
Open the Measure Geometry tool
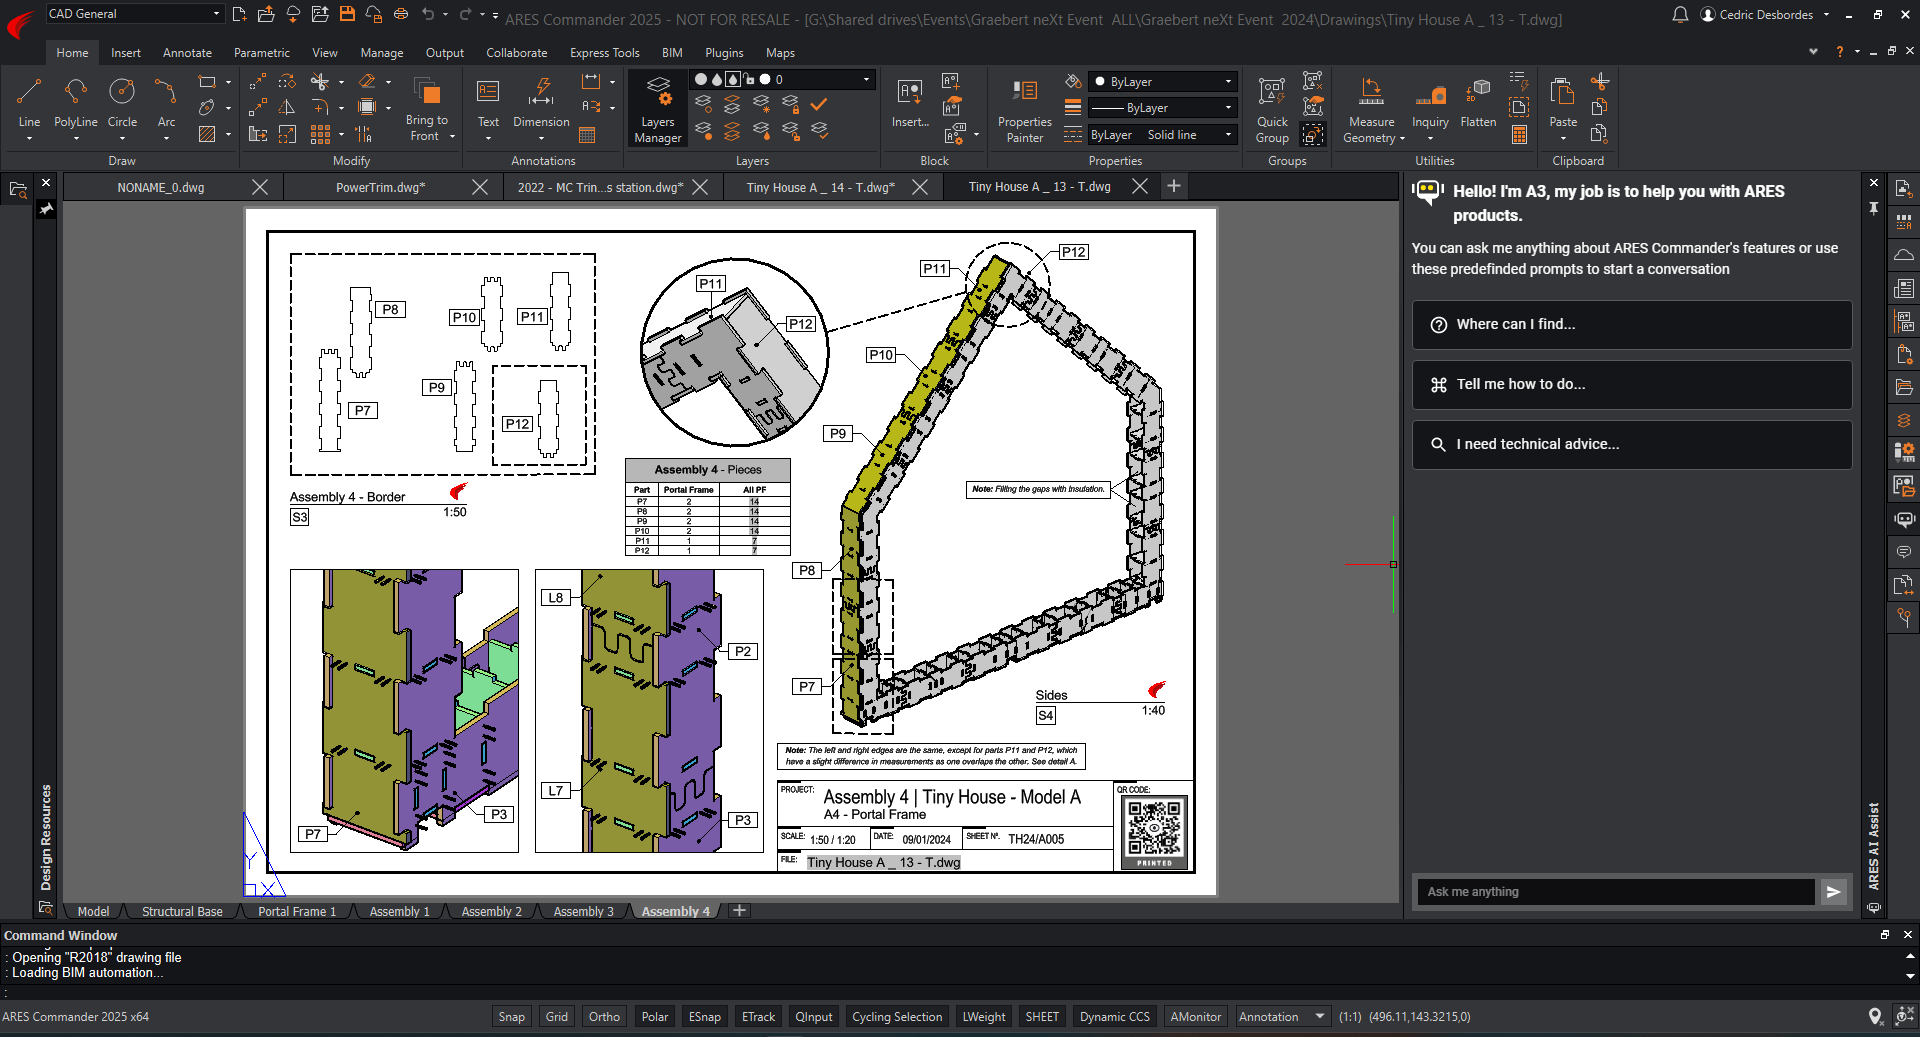pyautogui.click(x=1371, y=109)
